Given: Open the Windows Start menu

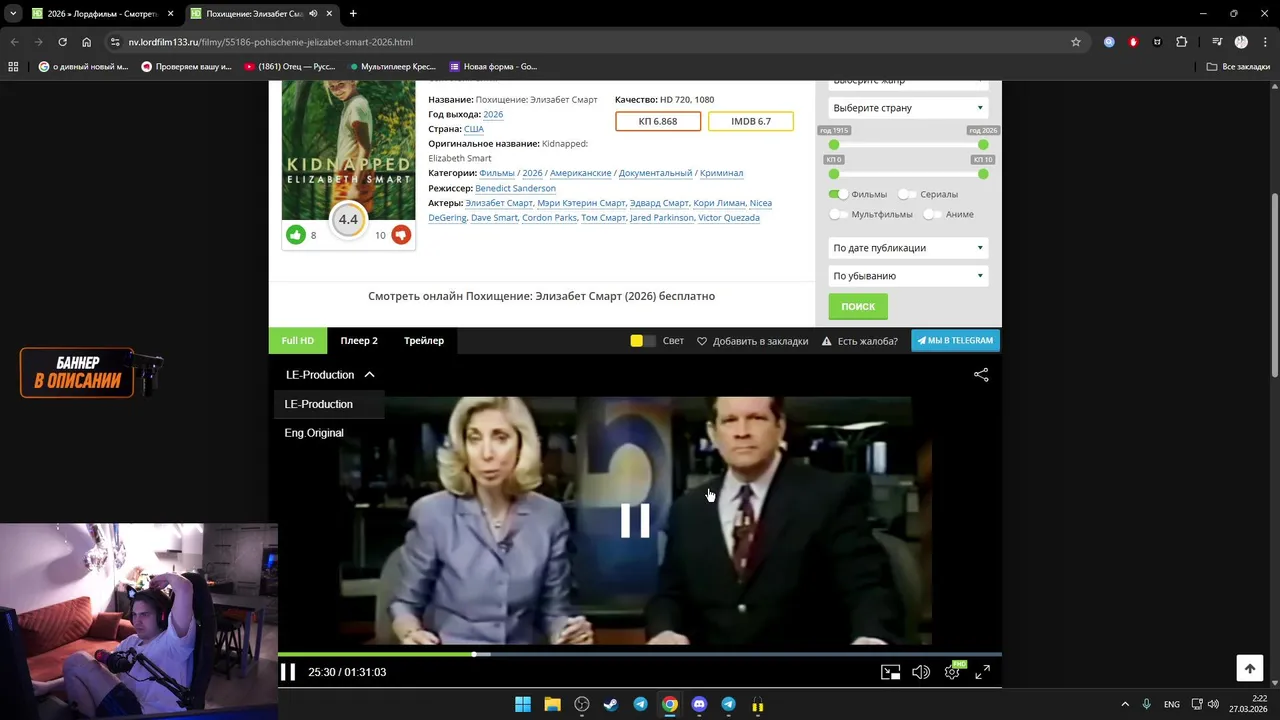Looking at the screenshot, I should (523, 704).
